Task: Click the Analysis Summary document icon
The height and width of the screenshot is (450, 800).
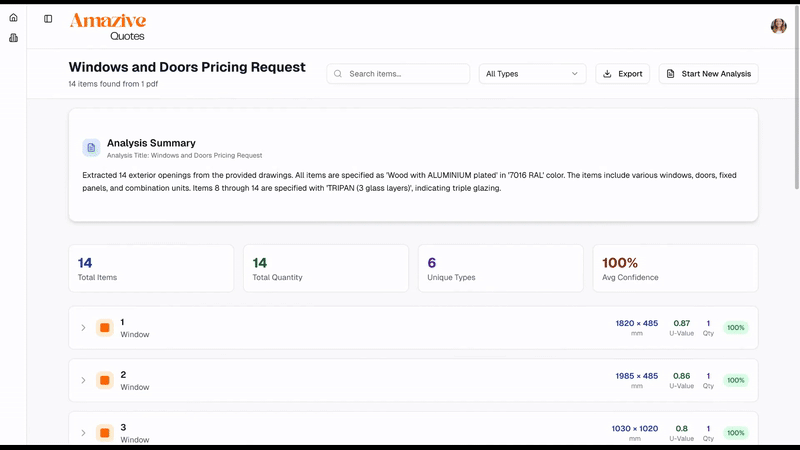Action: coord(91,147)
